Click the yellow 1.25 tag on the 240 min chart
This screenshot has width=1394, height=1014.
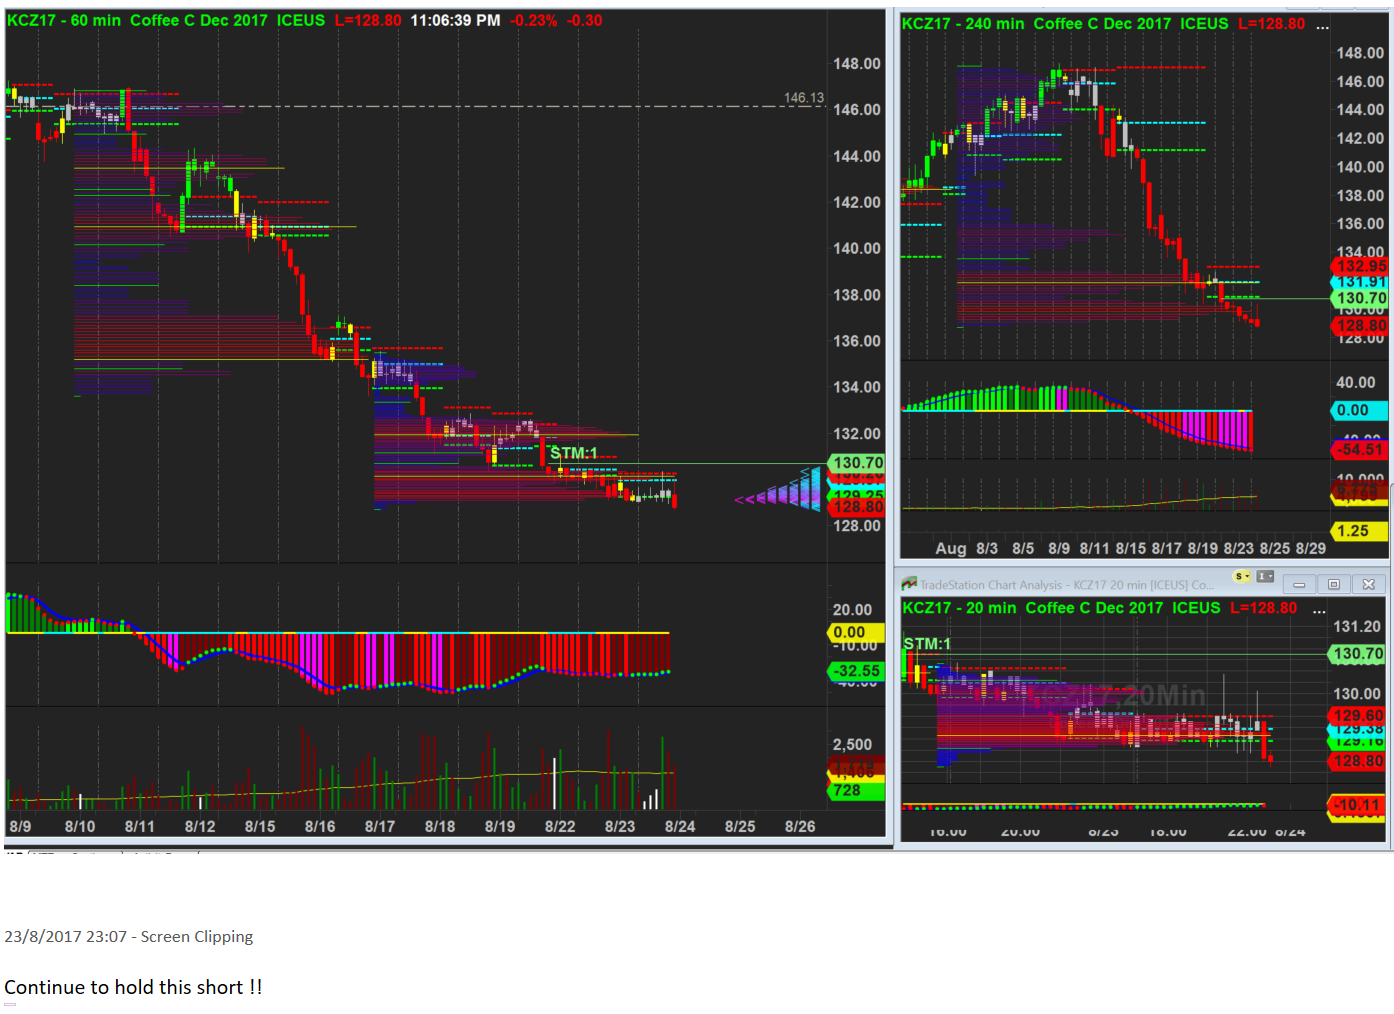[1360, 531]
